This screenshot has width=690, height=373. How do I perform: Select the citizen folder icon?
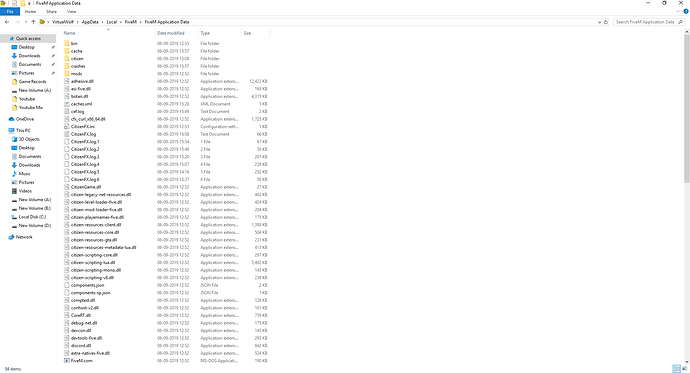pyautogui.click(x=67, y=59)
